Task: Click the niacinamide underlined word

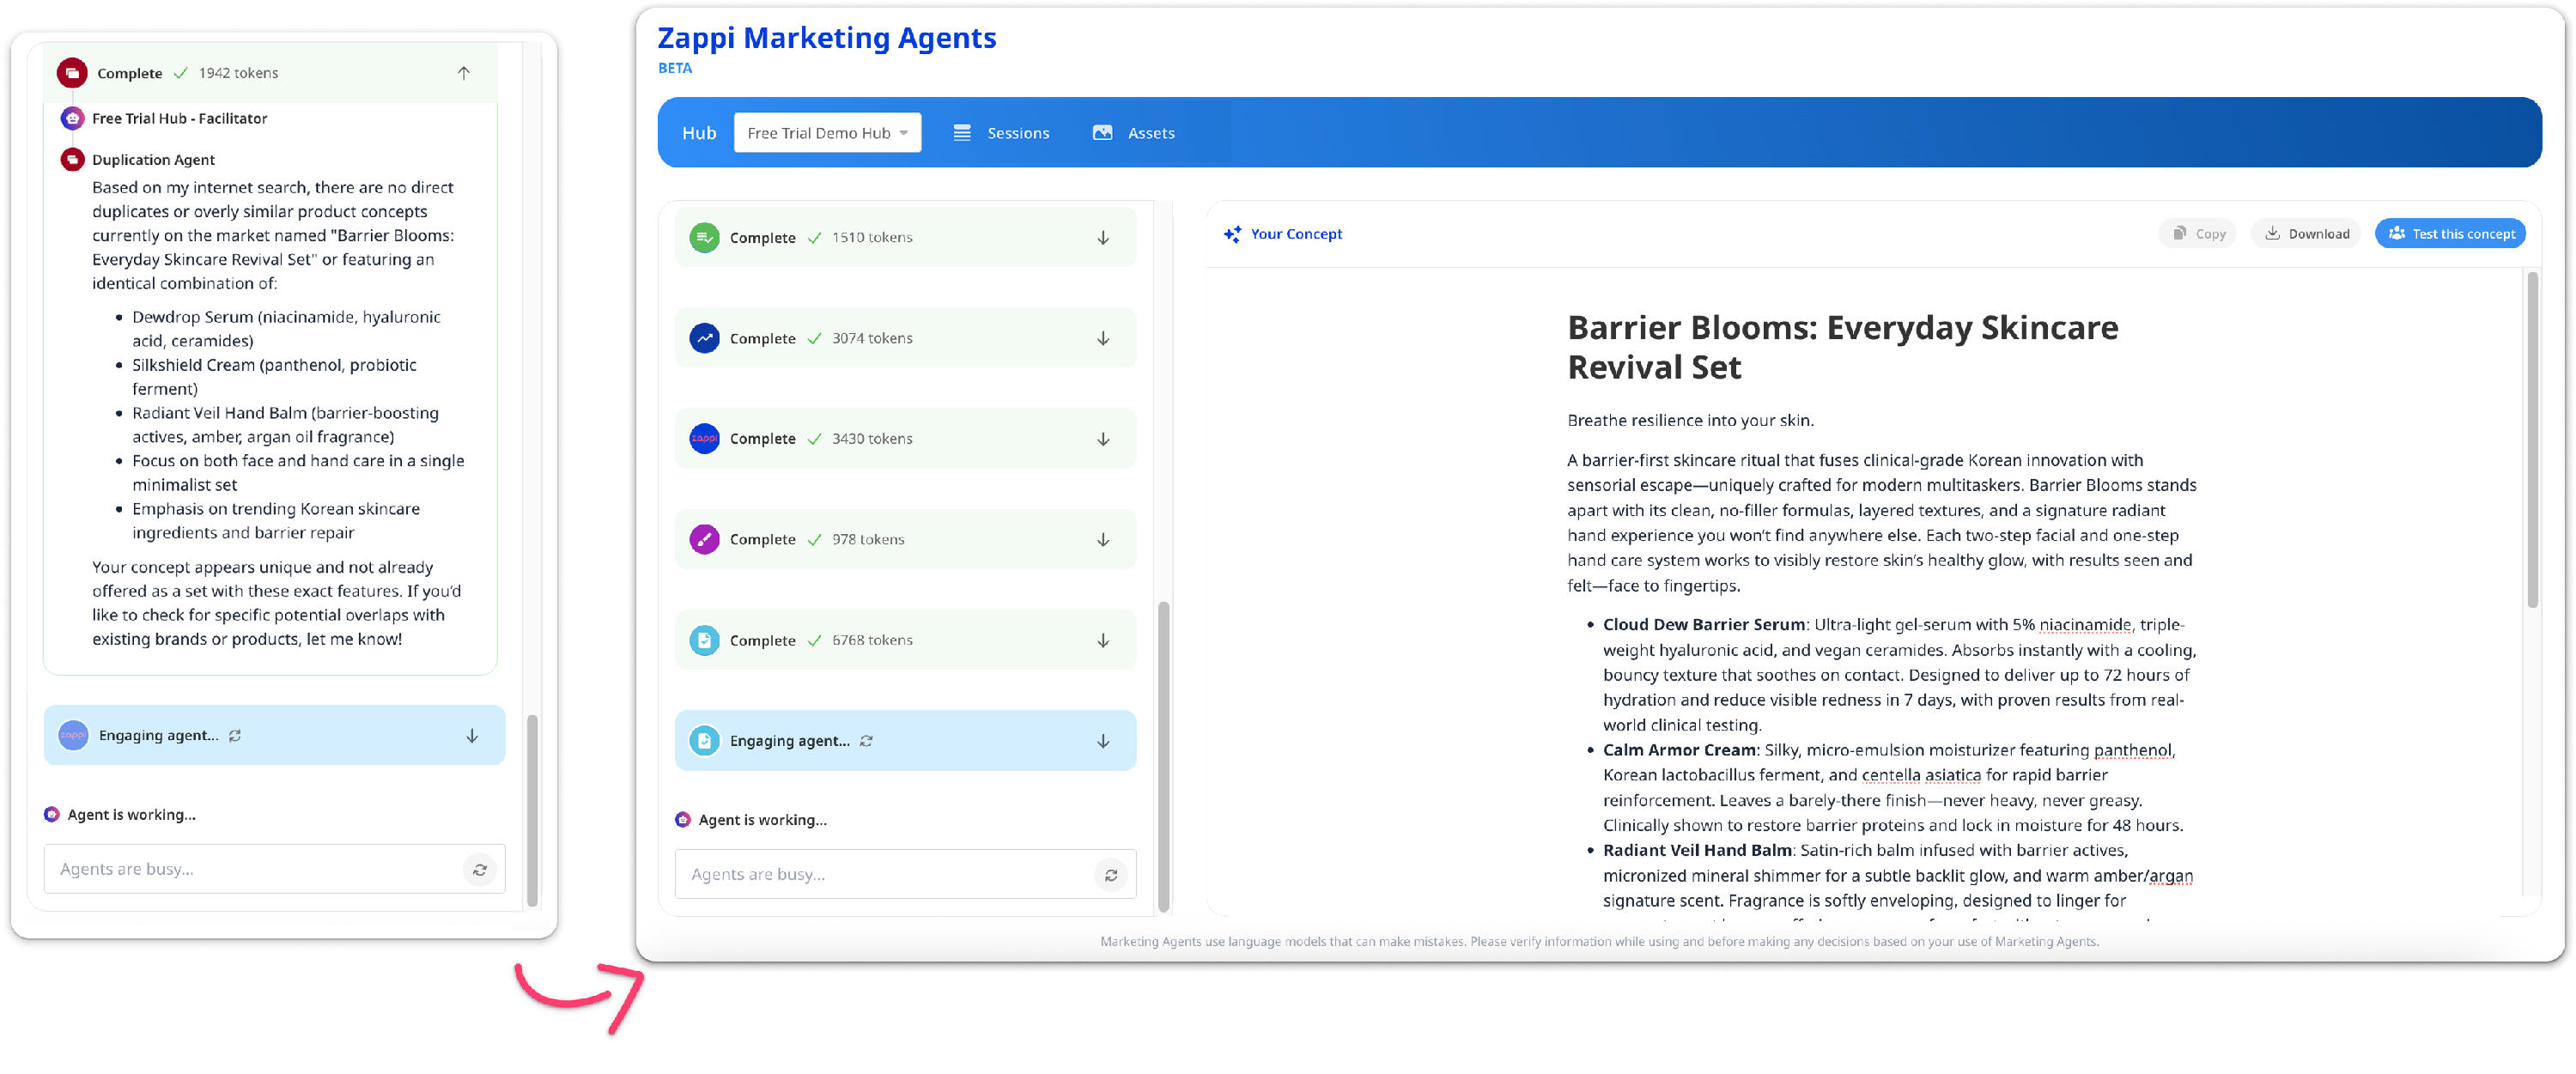Action: (2084, 624)
